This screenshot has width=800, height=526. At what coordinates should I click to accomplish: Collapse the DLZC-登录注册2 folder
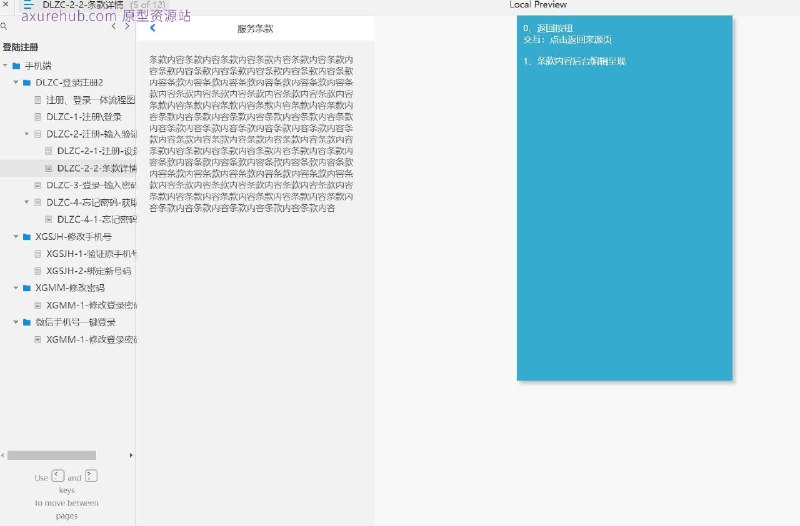click(16, 82)
